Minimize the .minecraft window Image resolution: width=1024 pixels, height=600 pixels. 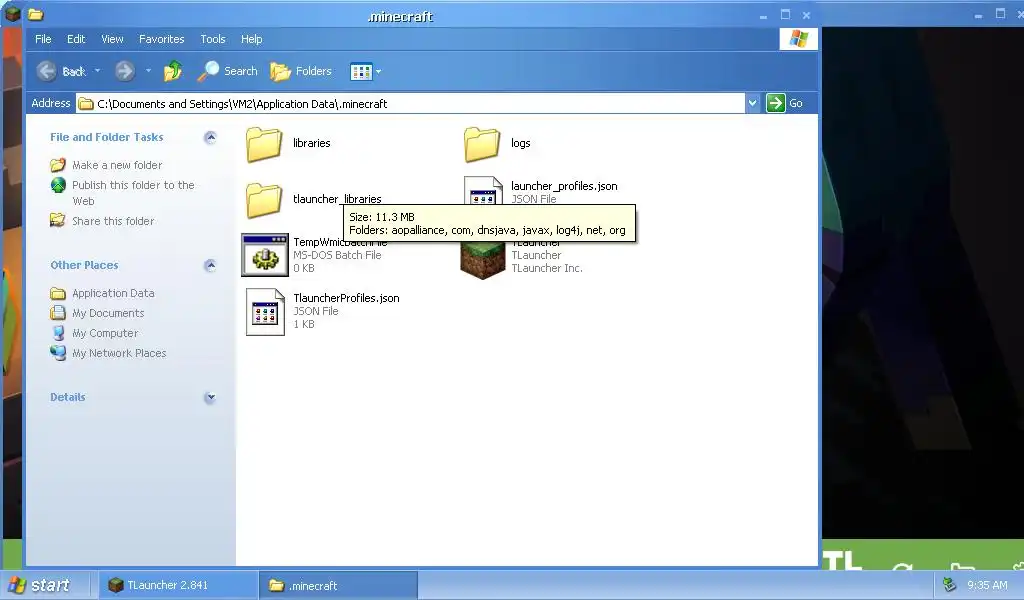[x=763, y=15]
